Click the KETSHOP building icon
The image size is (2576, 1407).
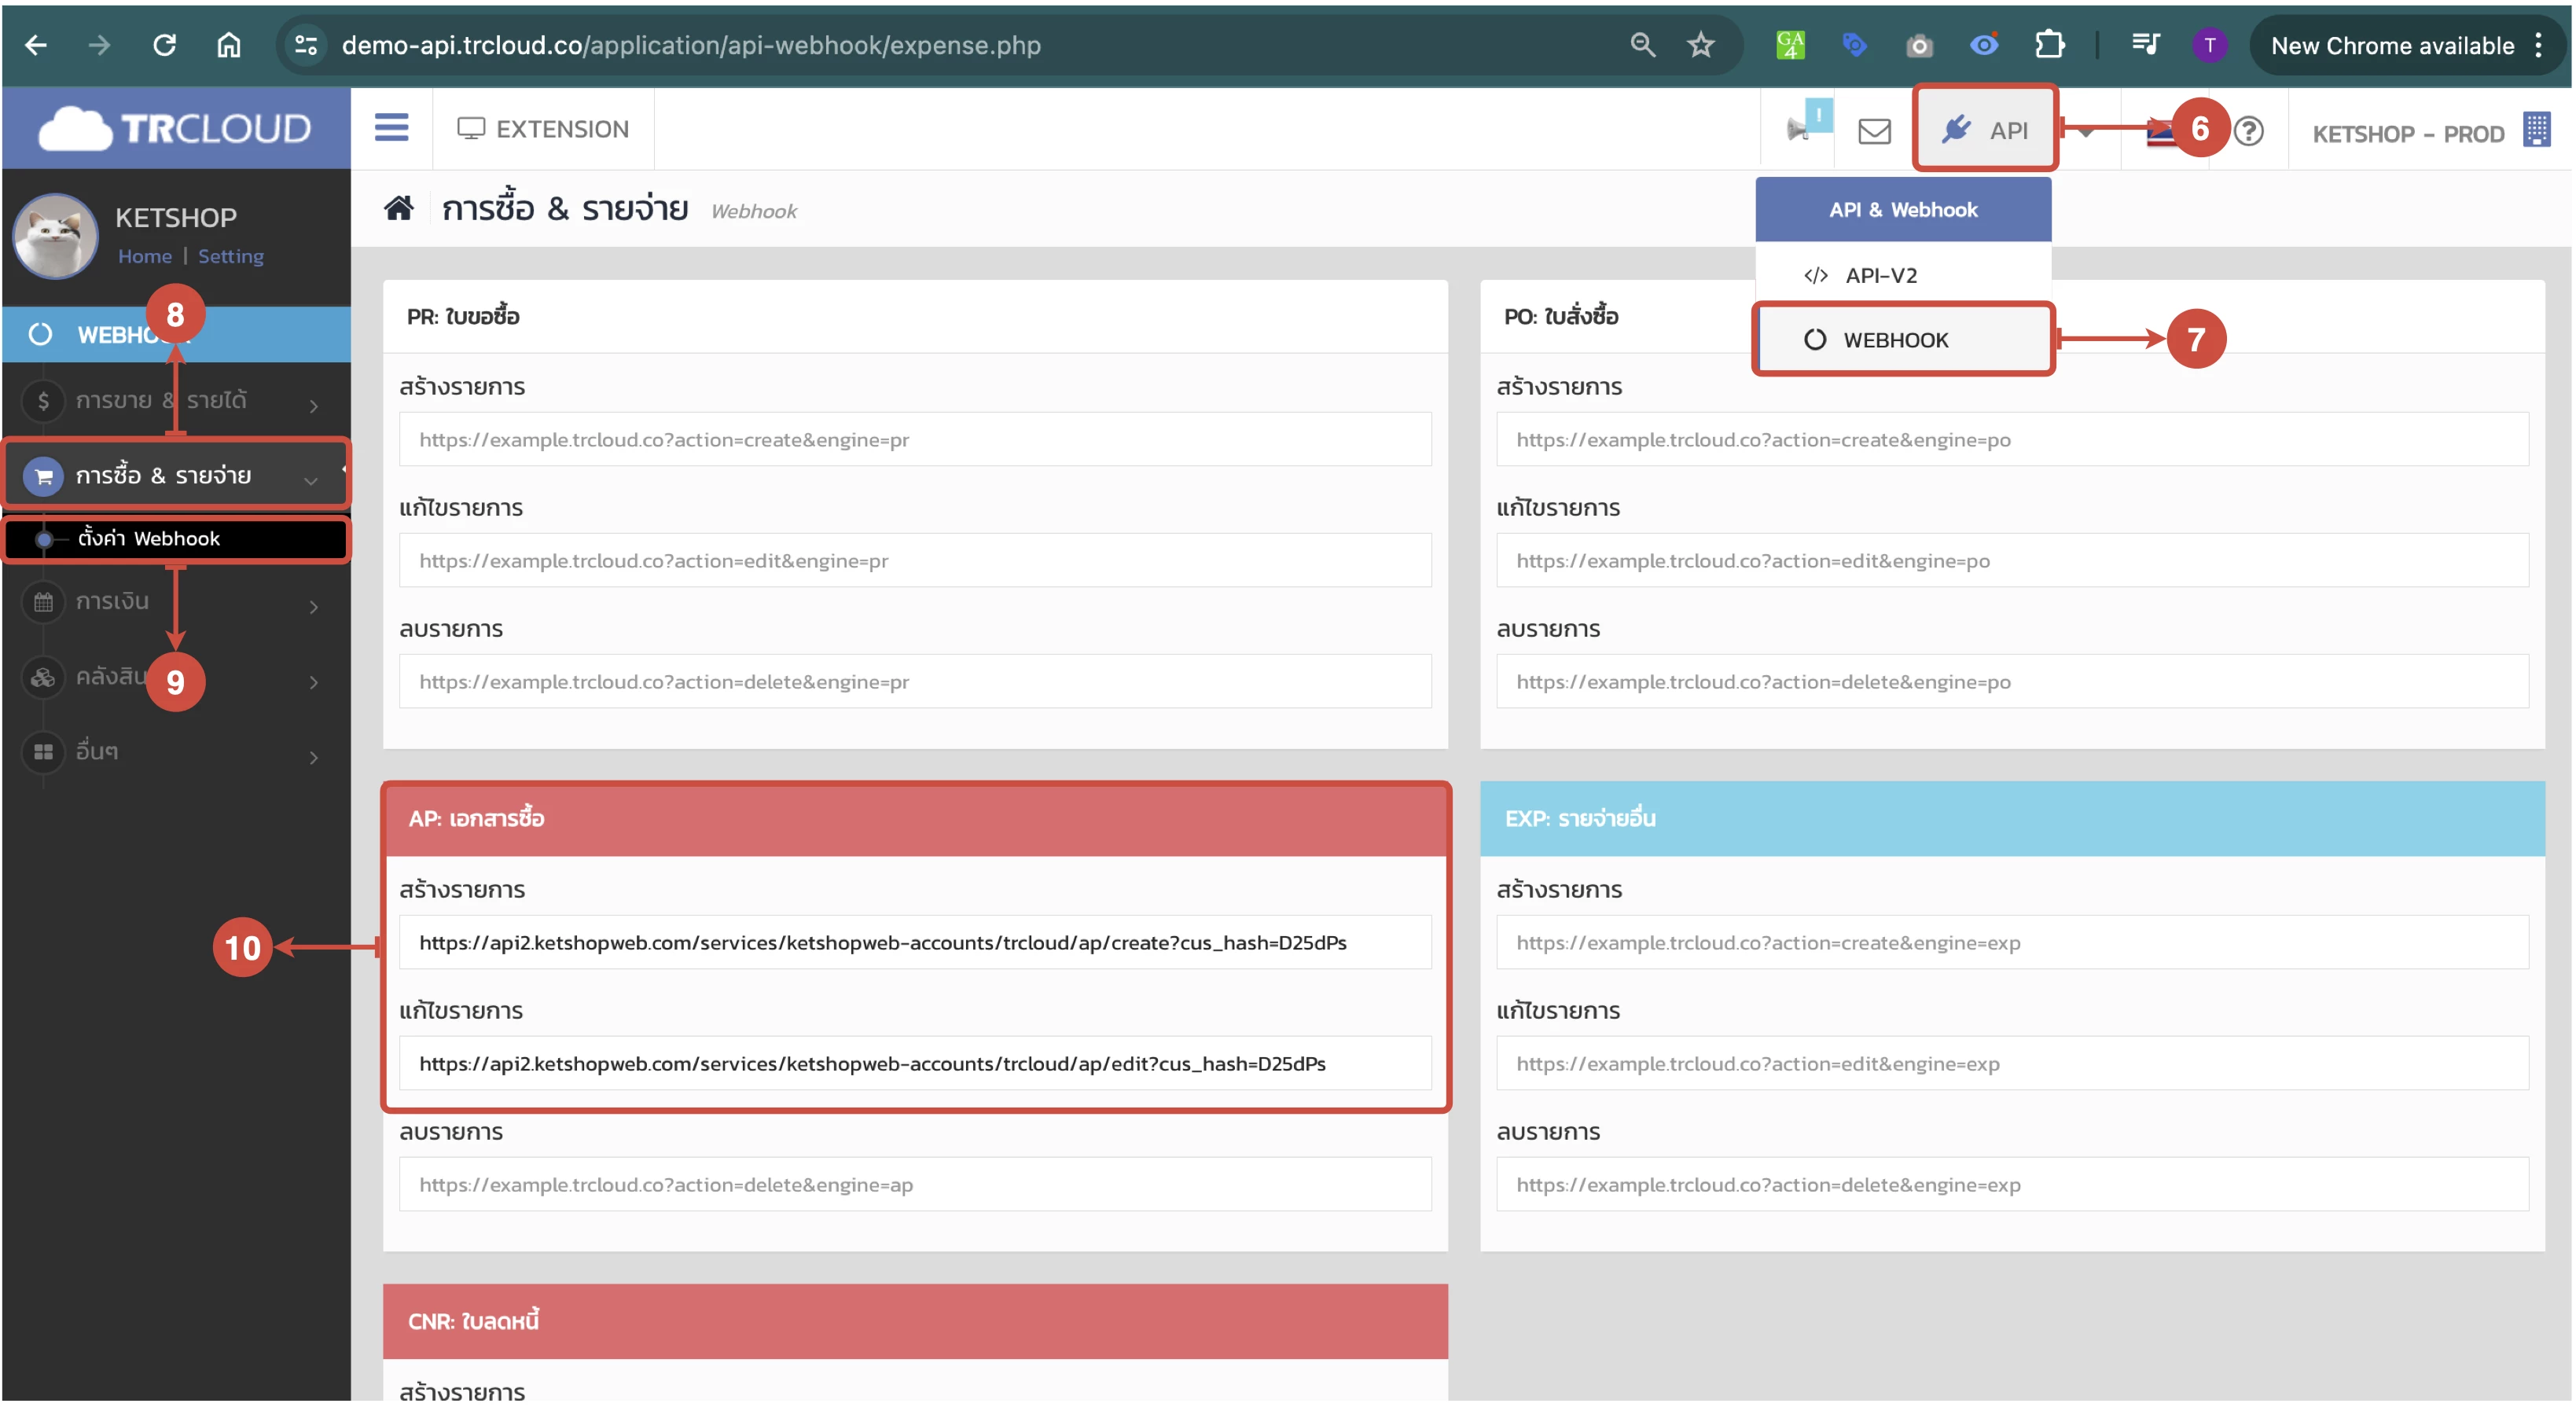[2535, 130]
